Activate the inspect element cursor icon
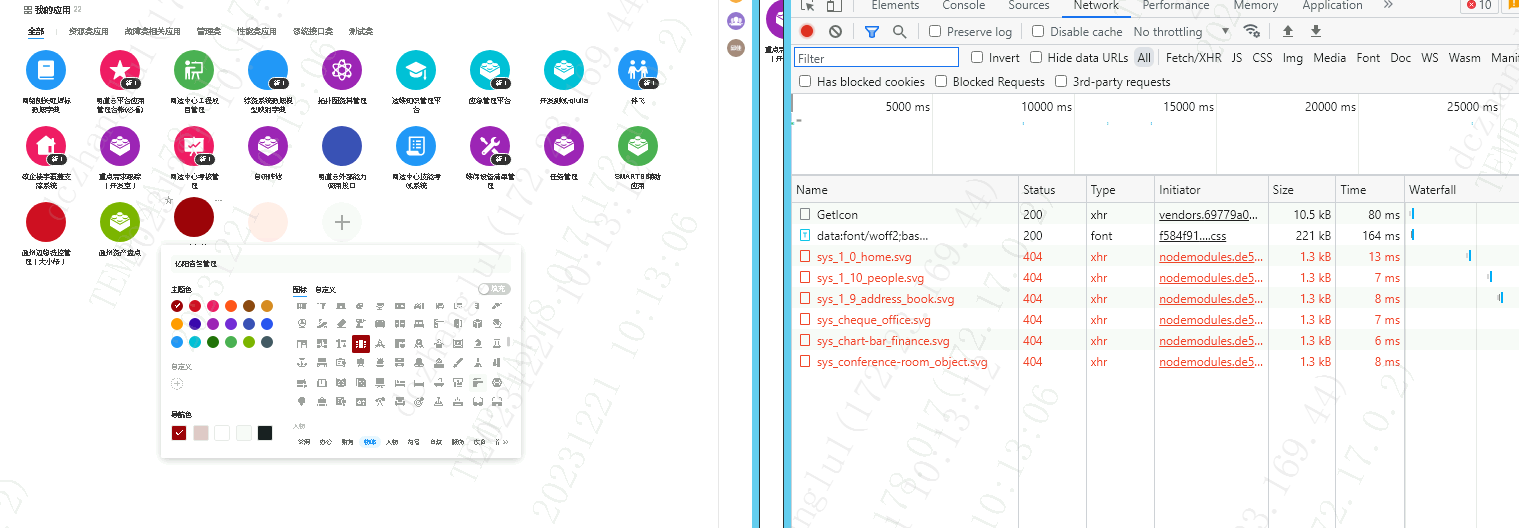 tap(808, 6)
